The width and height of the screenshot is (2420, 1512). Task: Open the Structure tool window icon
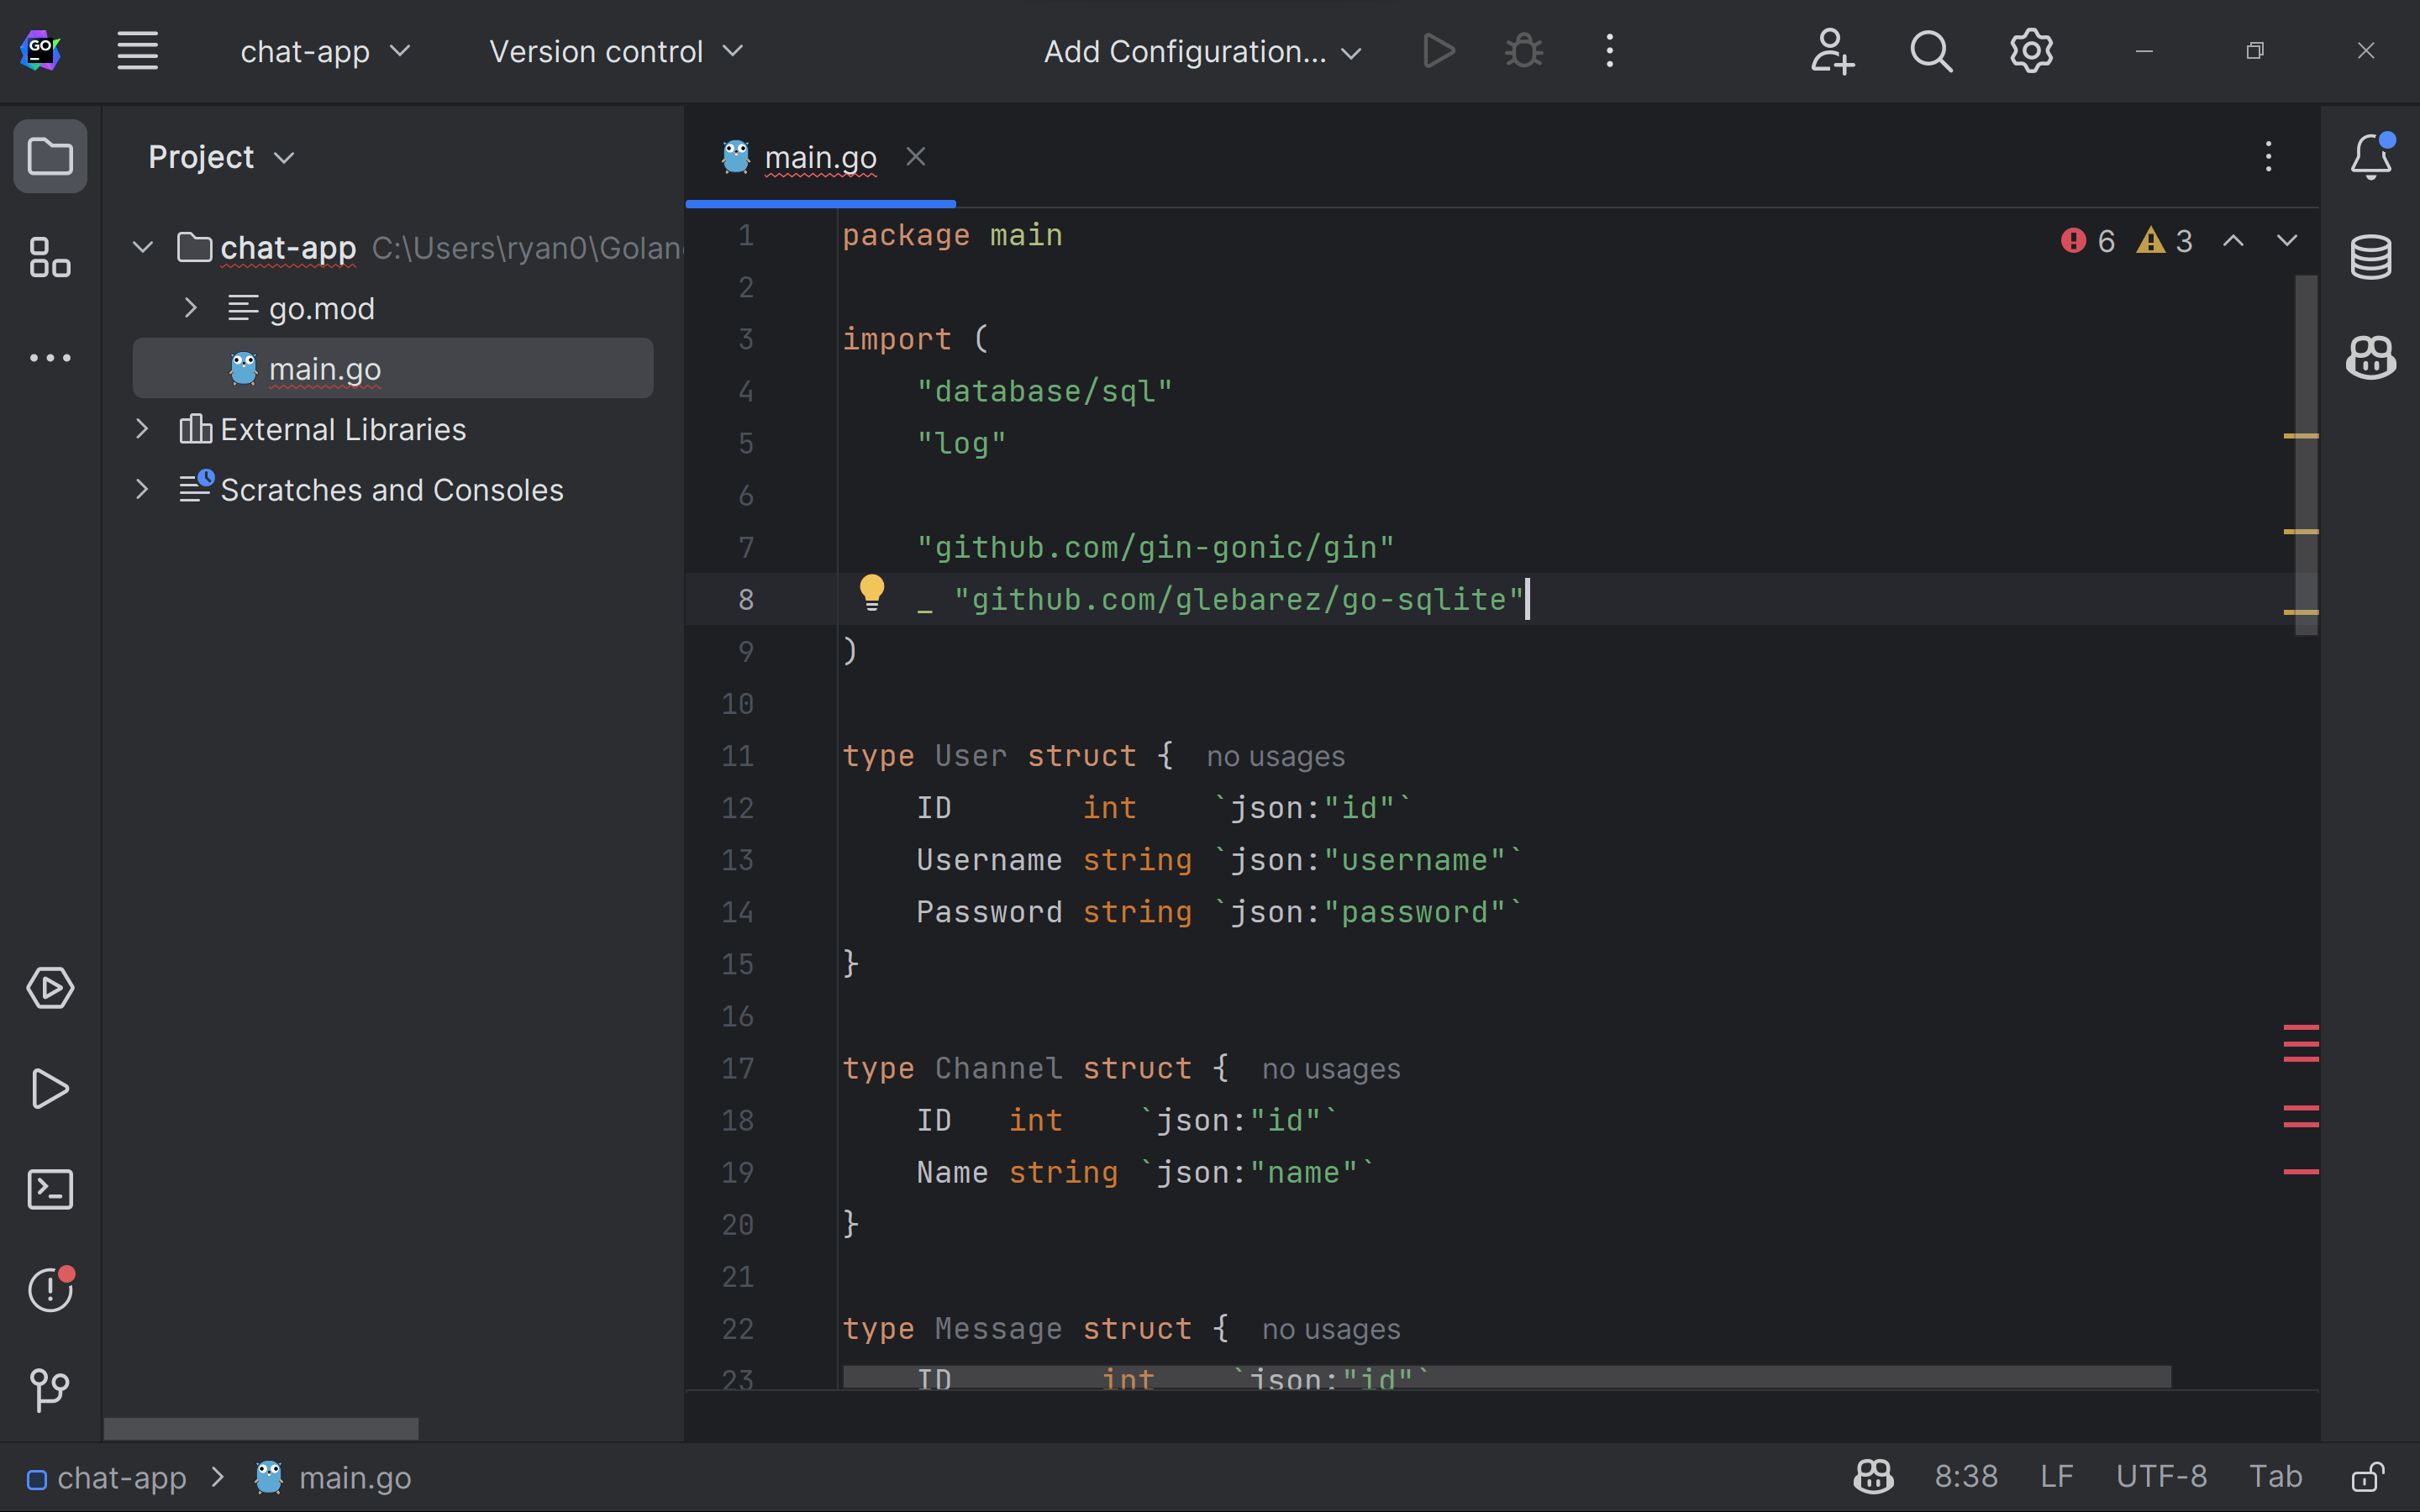pyautogui.click(x=50, y=257)
